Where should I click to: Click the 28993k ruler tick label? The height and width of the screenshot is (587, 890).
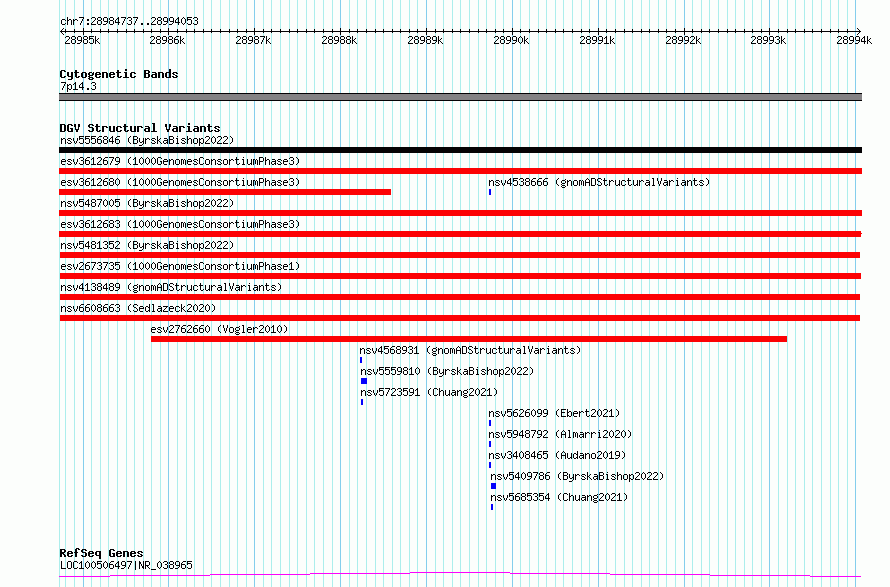click(x=769, y=40)
